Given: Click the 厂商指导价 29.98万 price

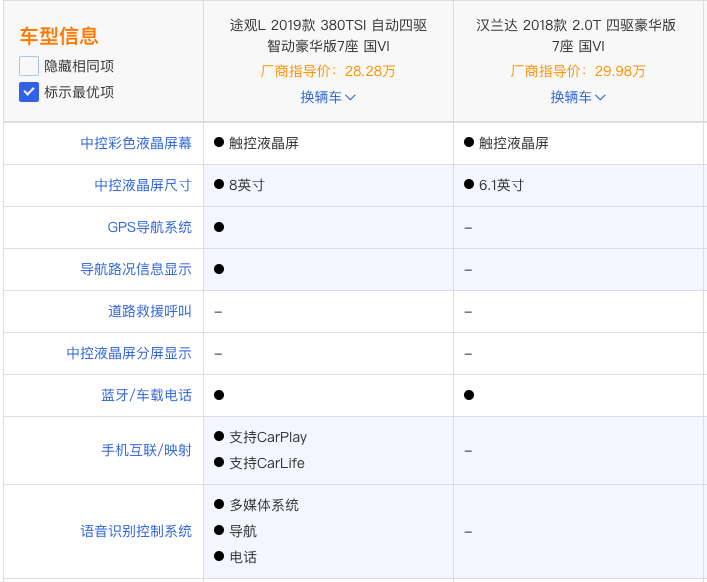Looking at the screenshot, I should point(578,71).
